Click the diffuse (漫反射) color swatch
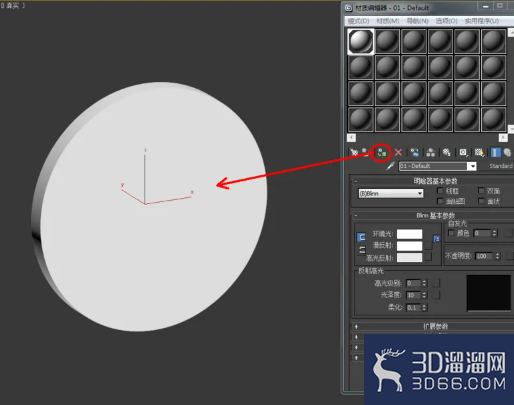Image resolution: width=514 pixels, height=405 pixels. (409, 246)
